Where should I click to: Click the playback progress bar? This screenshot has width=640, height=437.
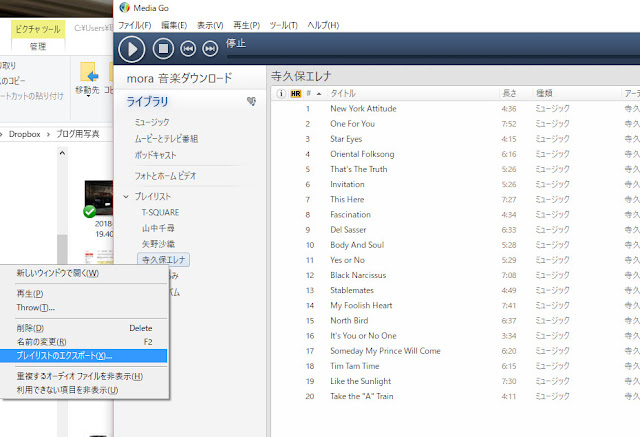click(433, 56)
